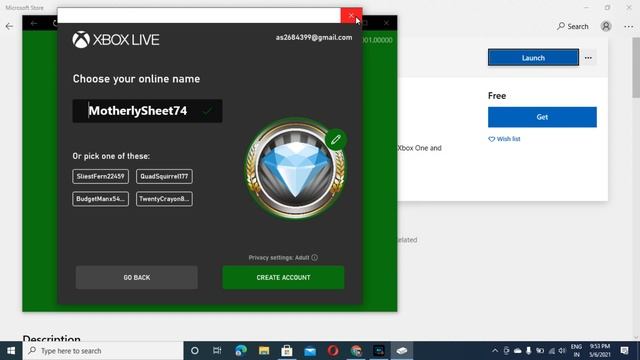The image size is (640, 360).
Task: Open Mail app from the taskbar
Action: pyautogui.click(x=310, y=351)
